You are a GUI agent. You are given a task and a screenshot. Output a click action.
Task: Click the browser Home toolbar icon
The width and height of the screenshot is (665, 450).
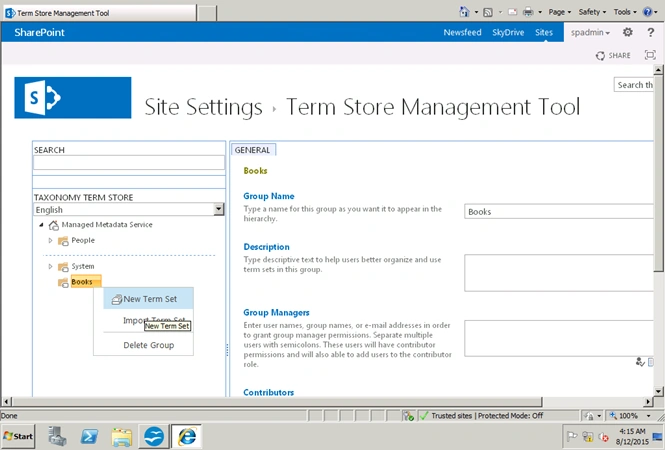point(464,12)
